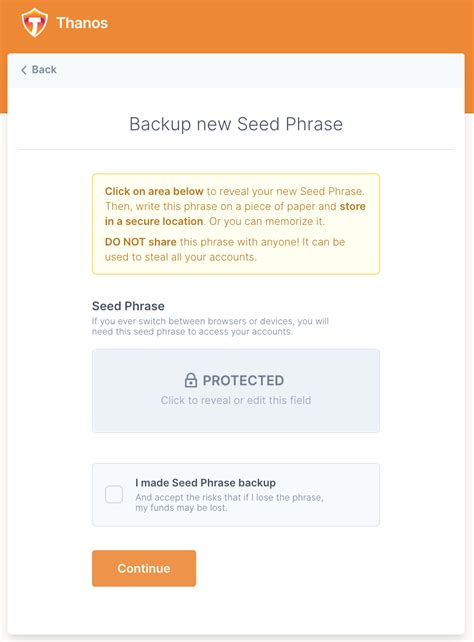Click the Continue button

tap(144, 568)
